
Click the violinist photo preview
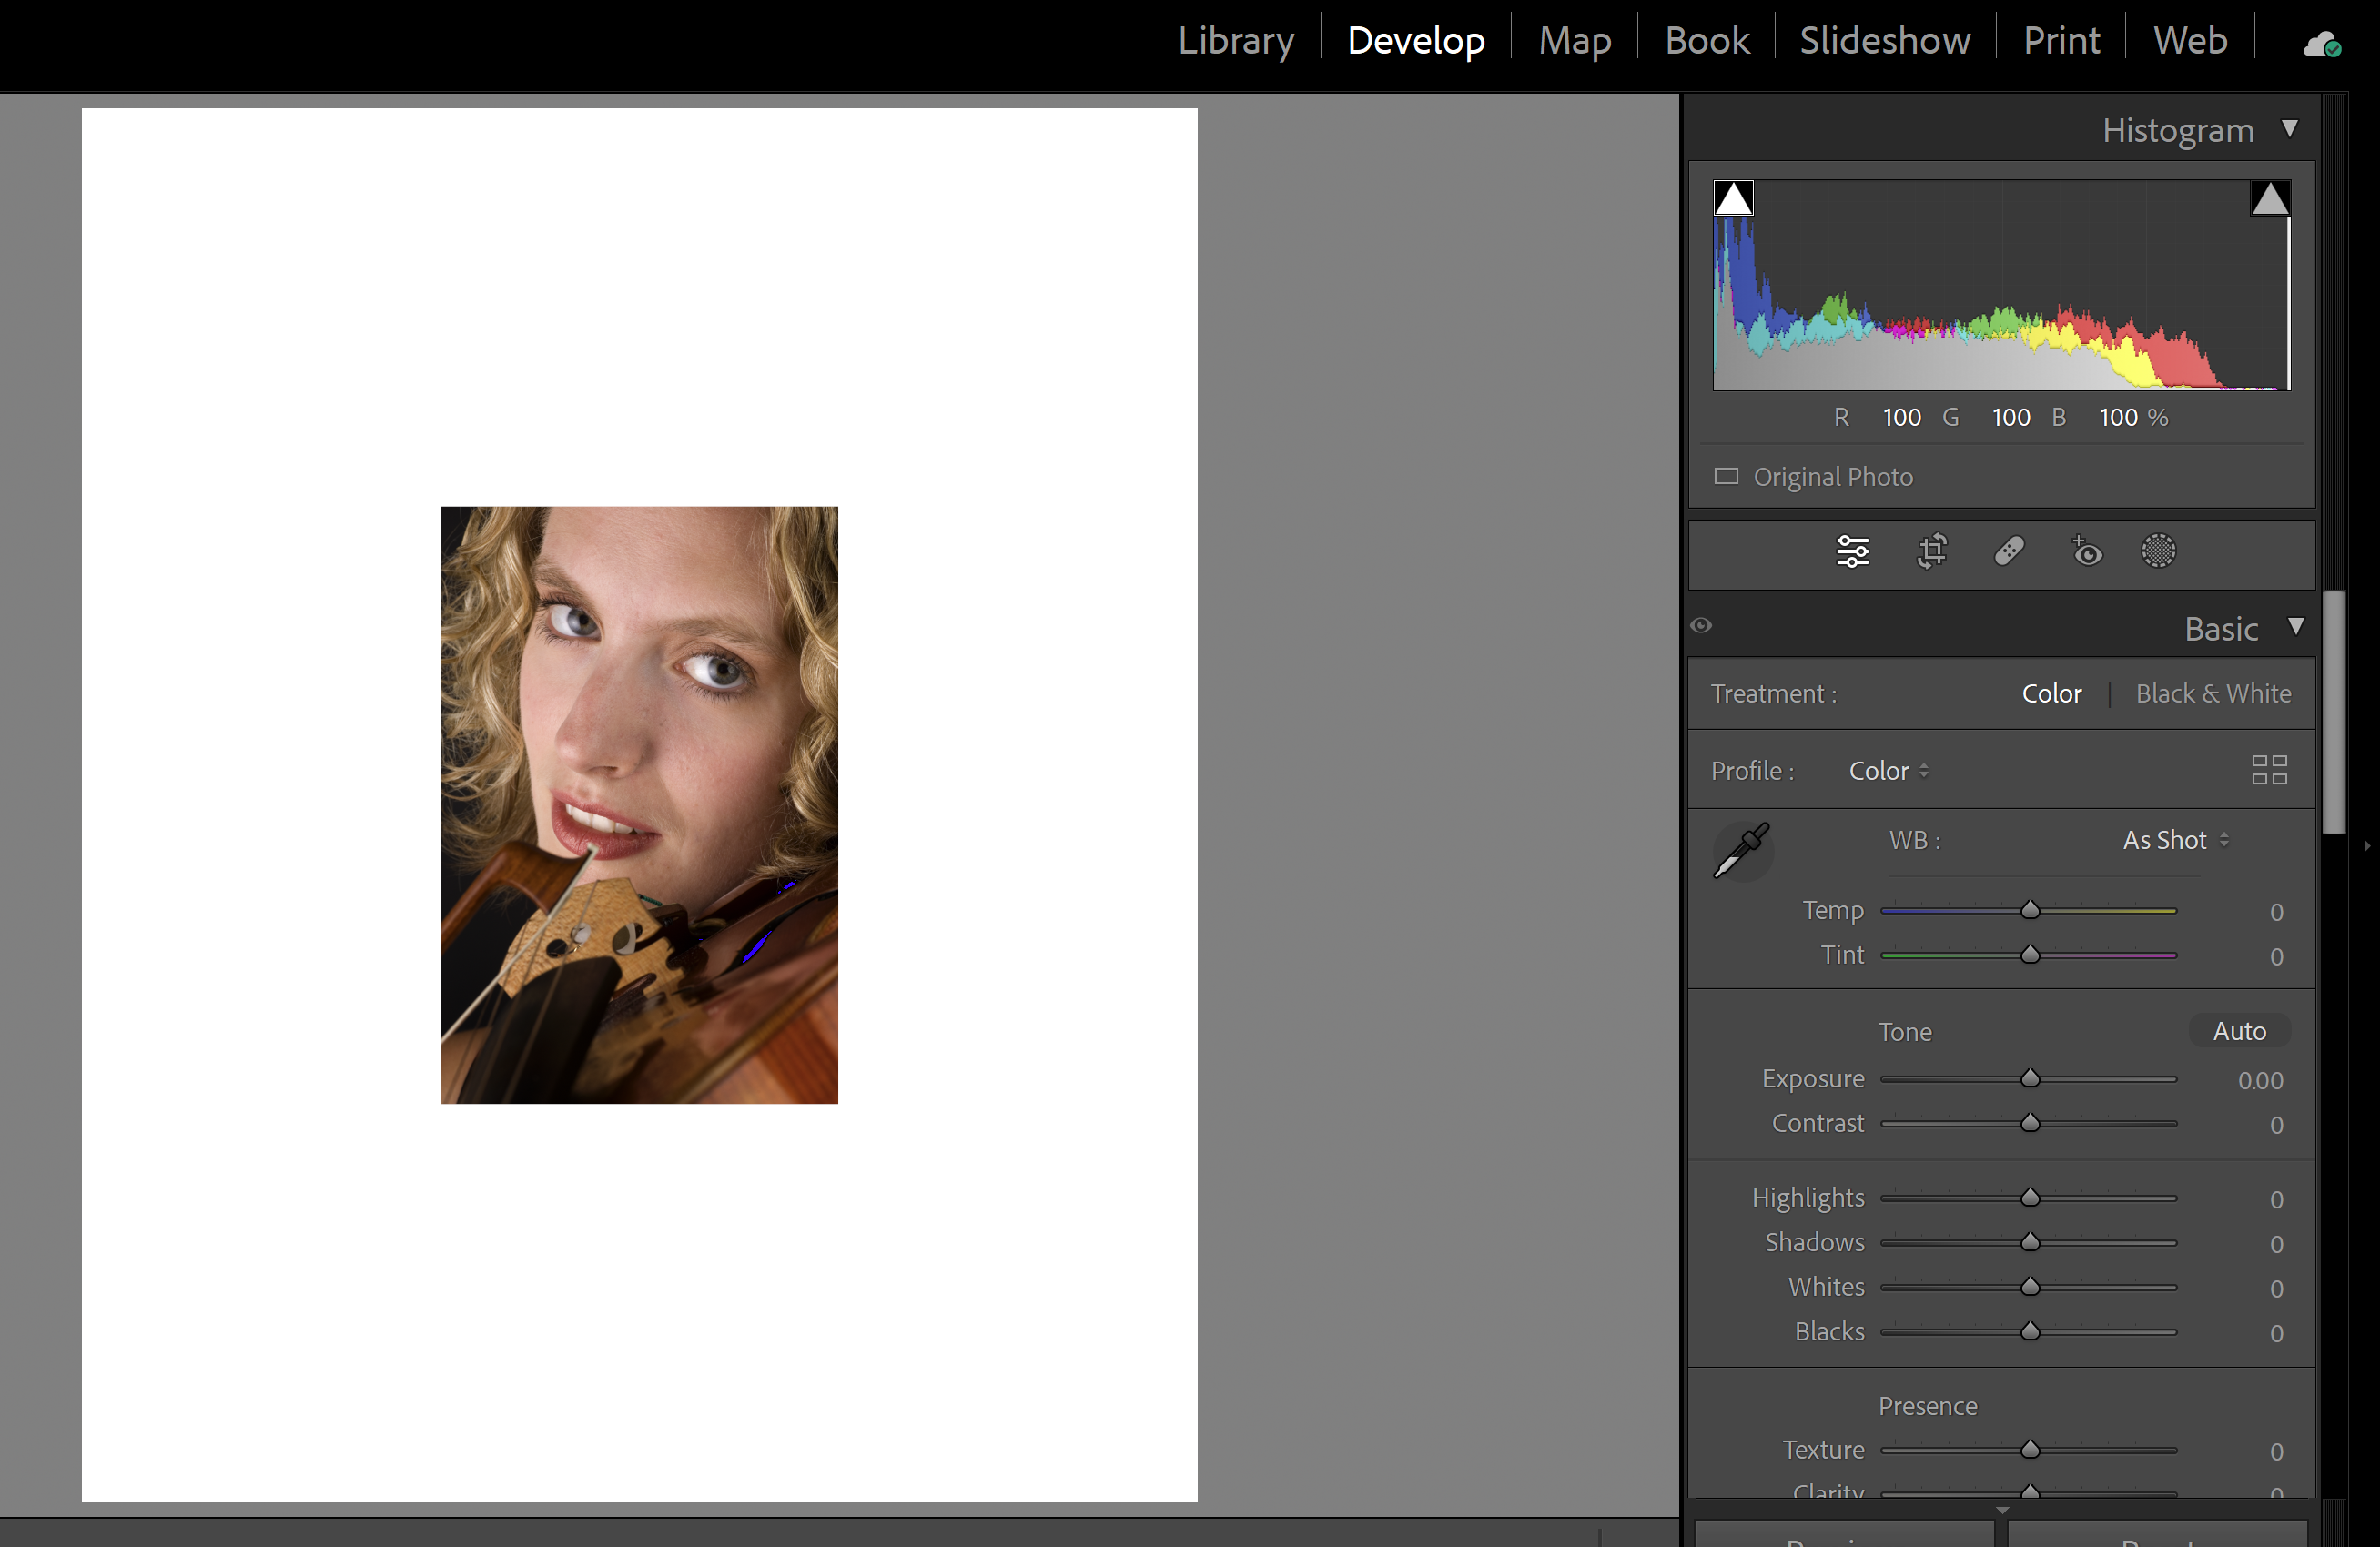pos(639,805)
